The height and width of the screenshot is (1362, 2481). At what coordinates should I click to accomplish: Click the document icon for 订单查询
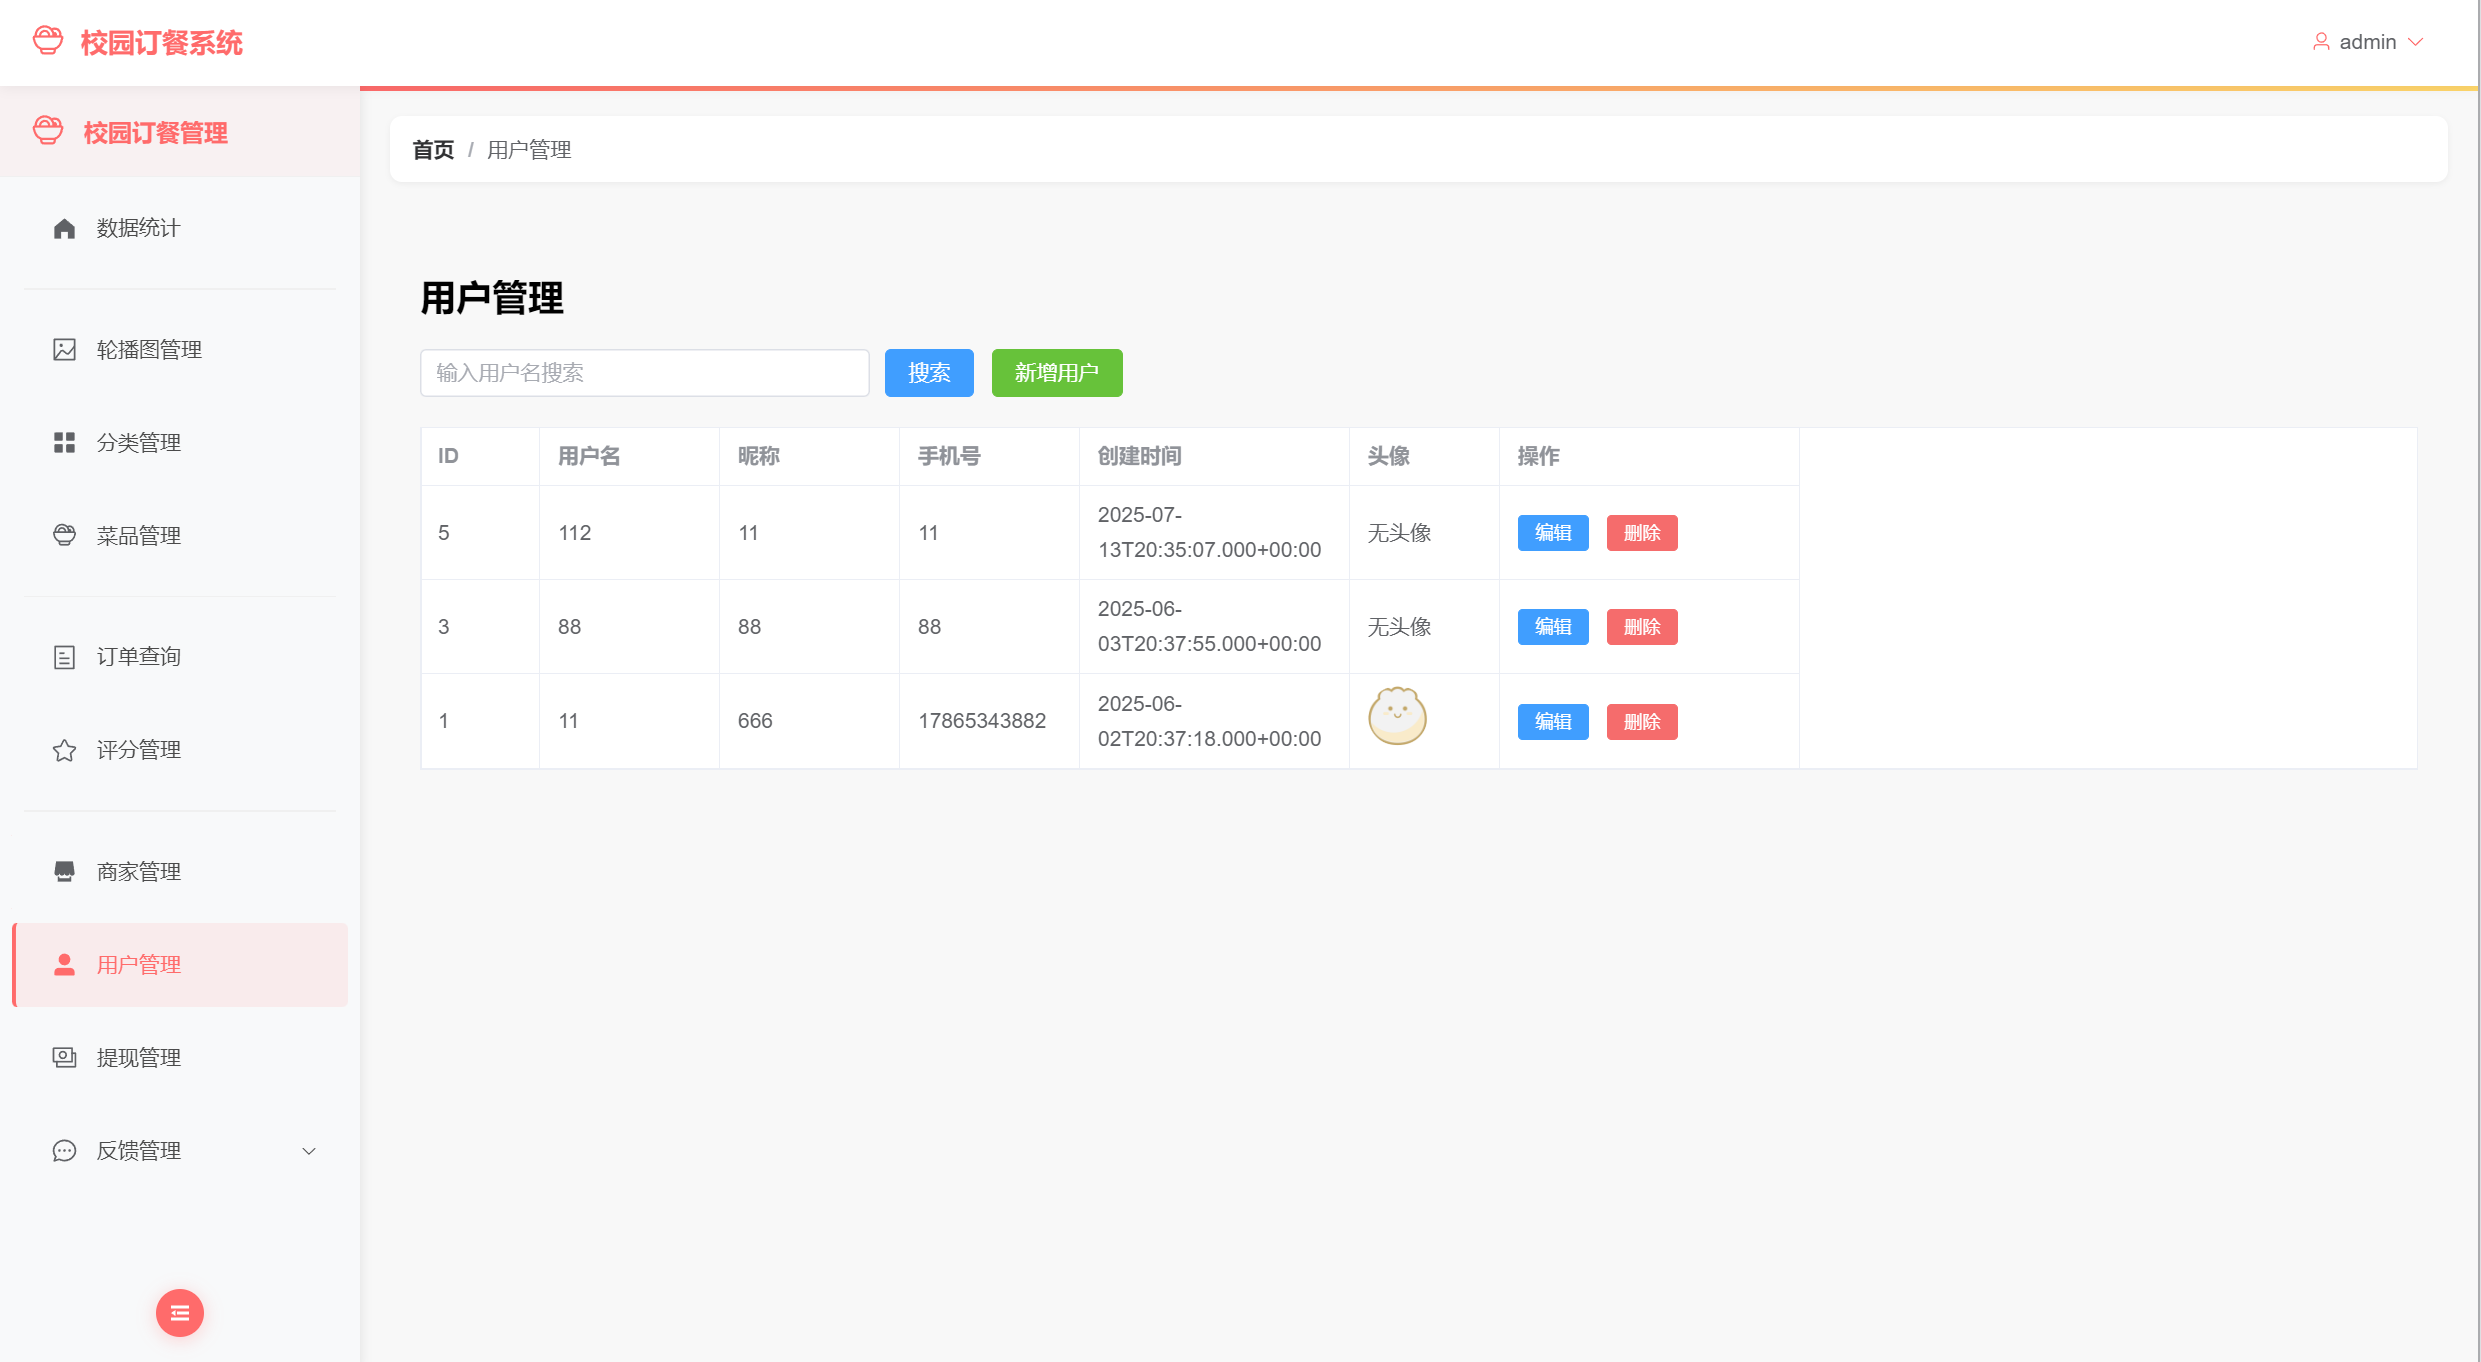coord(64,657)
